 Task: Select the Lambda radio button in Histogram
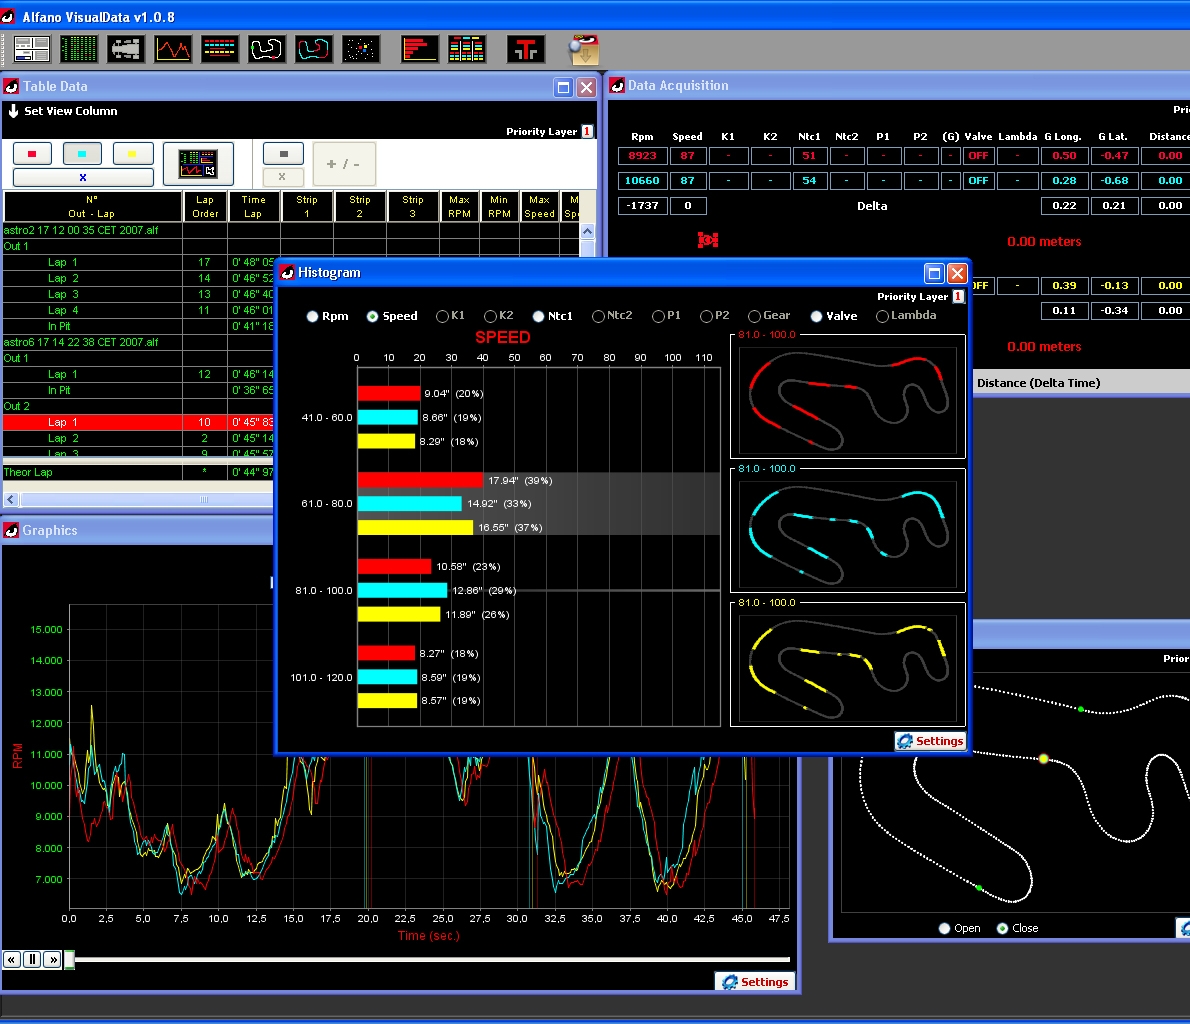coord(882,317)
